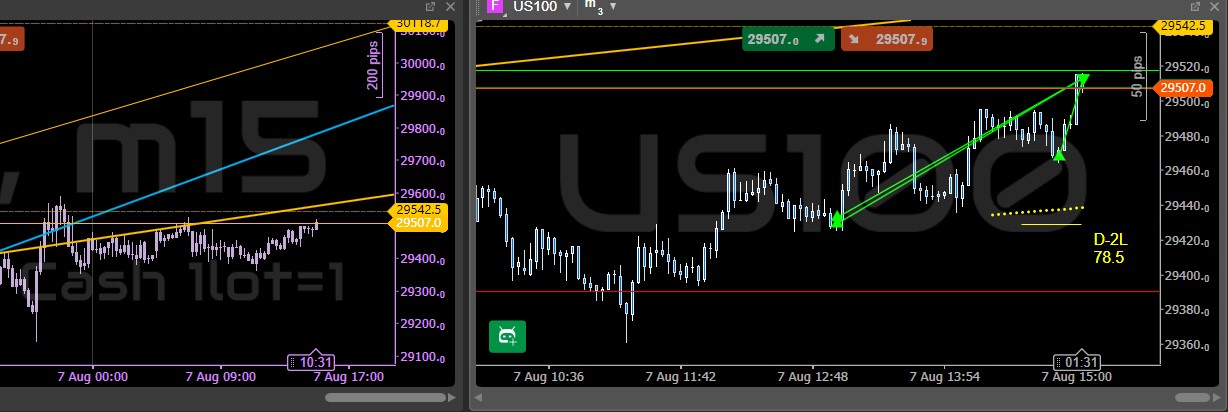
Task: Click the 200 pips scale ruler on m15 chart
Action: coord(374,66)
